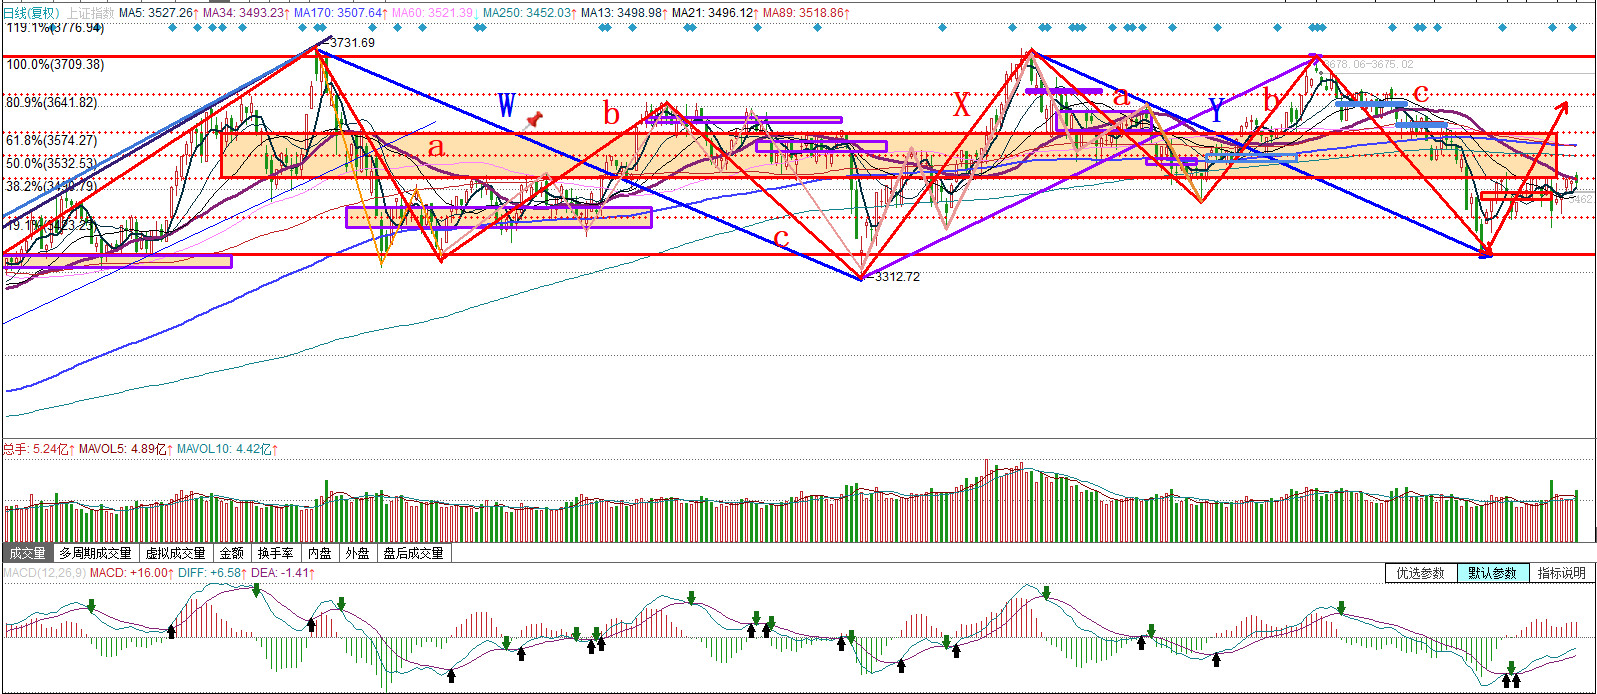Click the 80.9%(3641.82) Fibonacci level label
This screenshot has height=694, width=1597.
pos(52,102)
